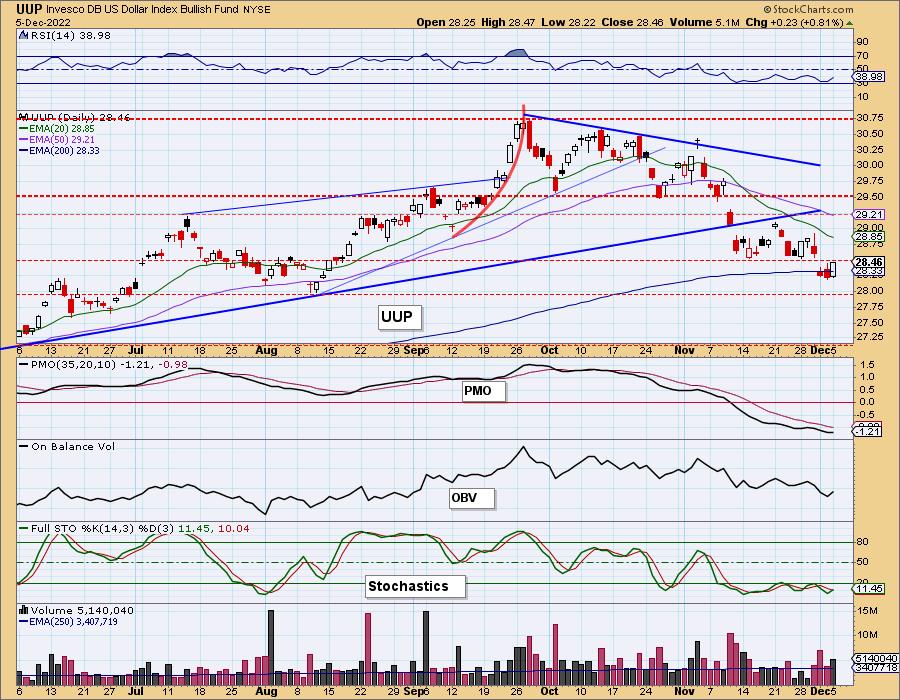Click the bar-chart icon beside Volume 5,140,040
The height and width of the screenshot is (700, 900).
[x=24, y=610]
